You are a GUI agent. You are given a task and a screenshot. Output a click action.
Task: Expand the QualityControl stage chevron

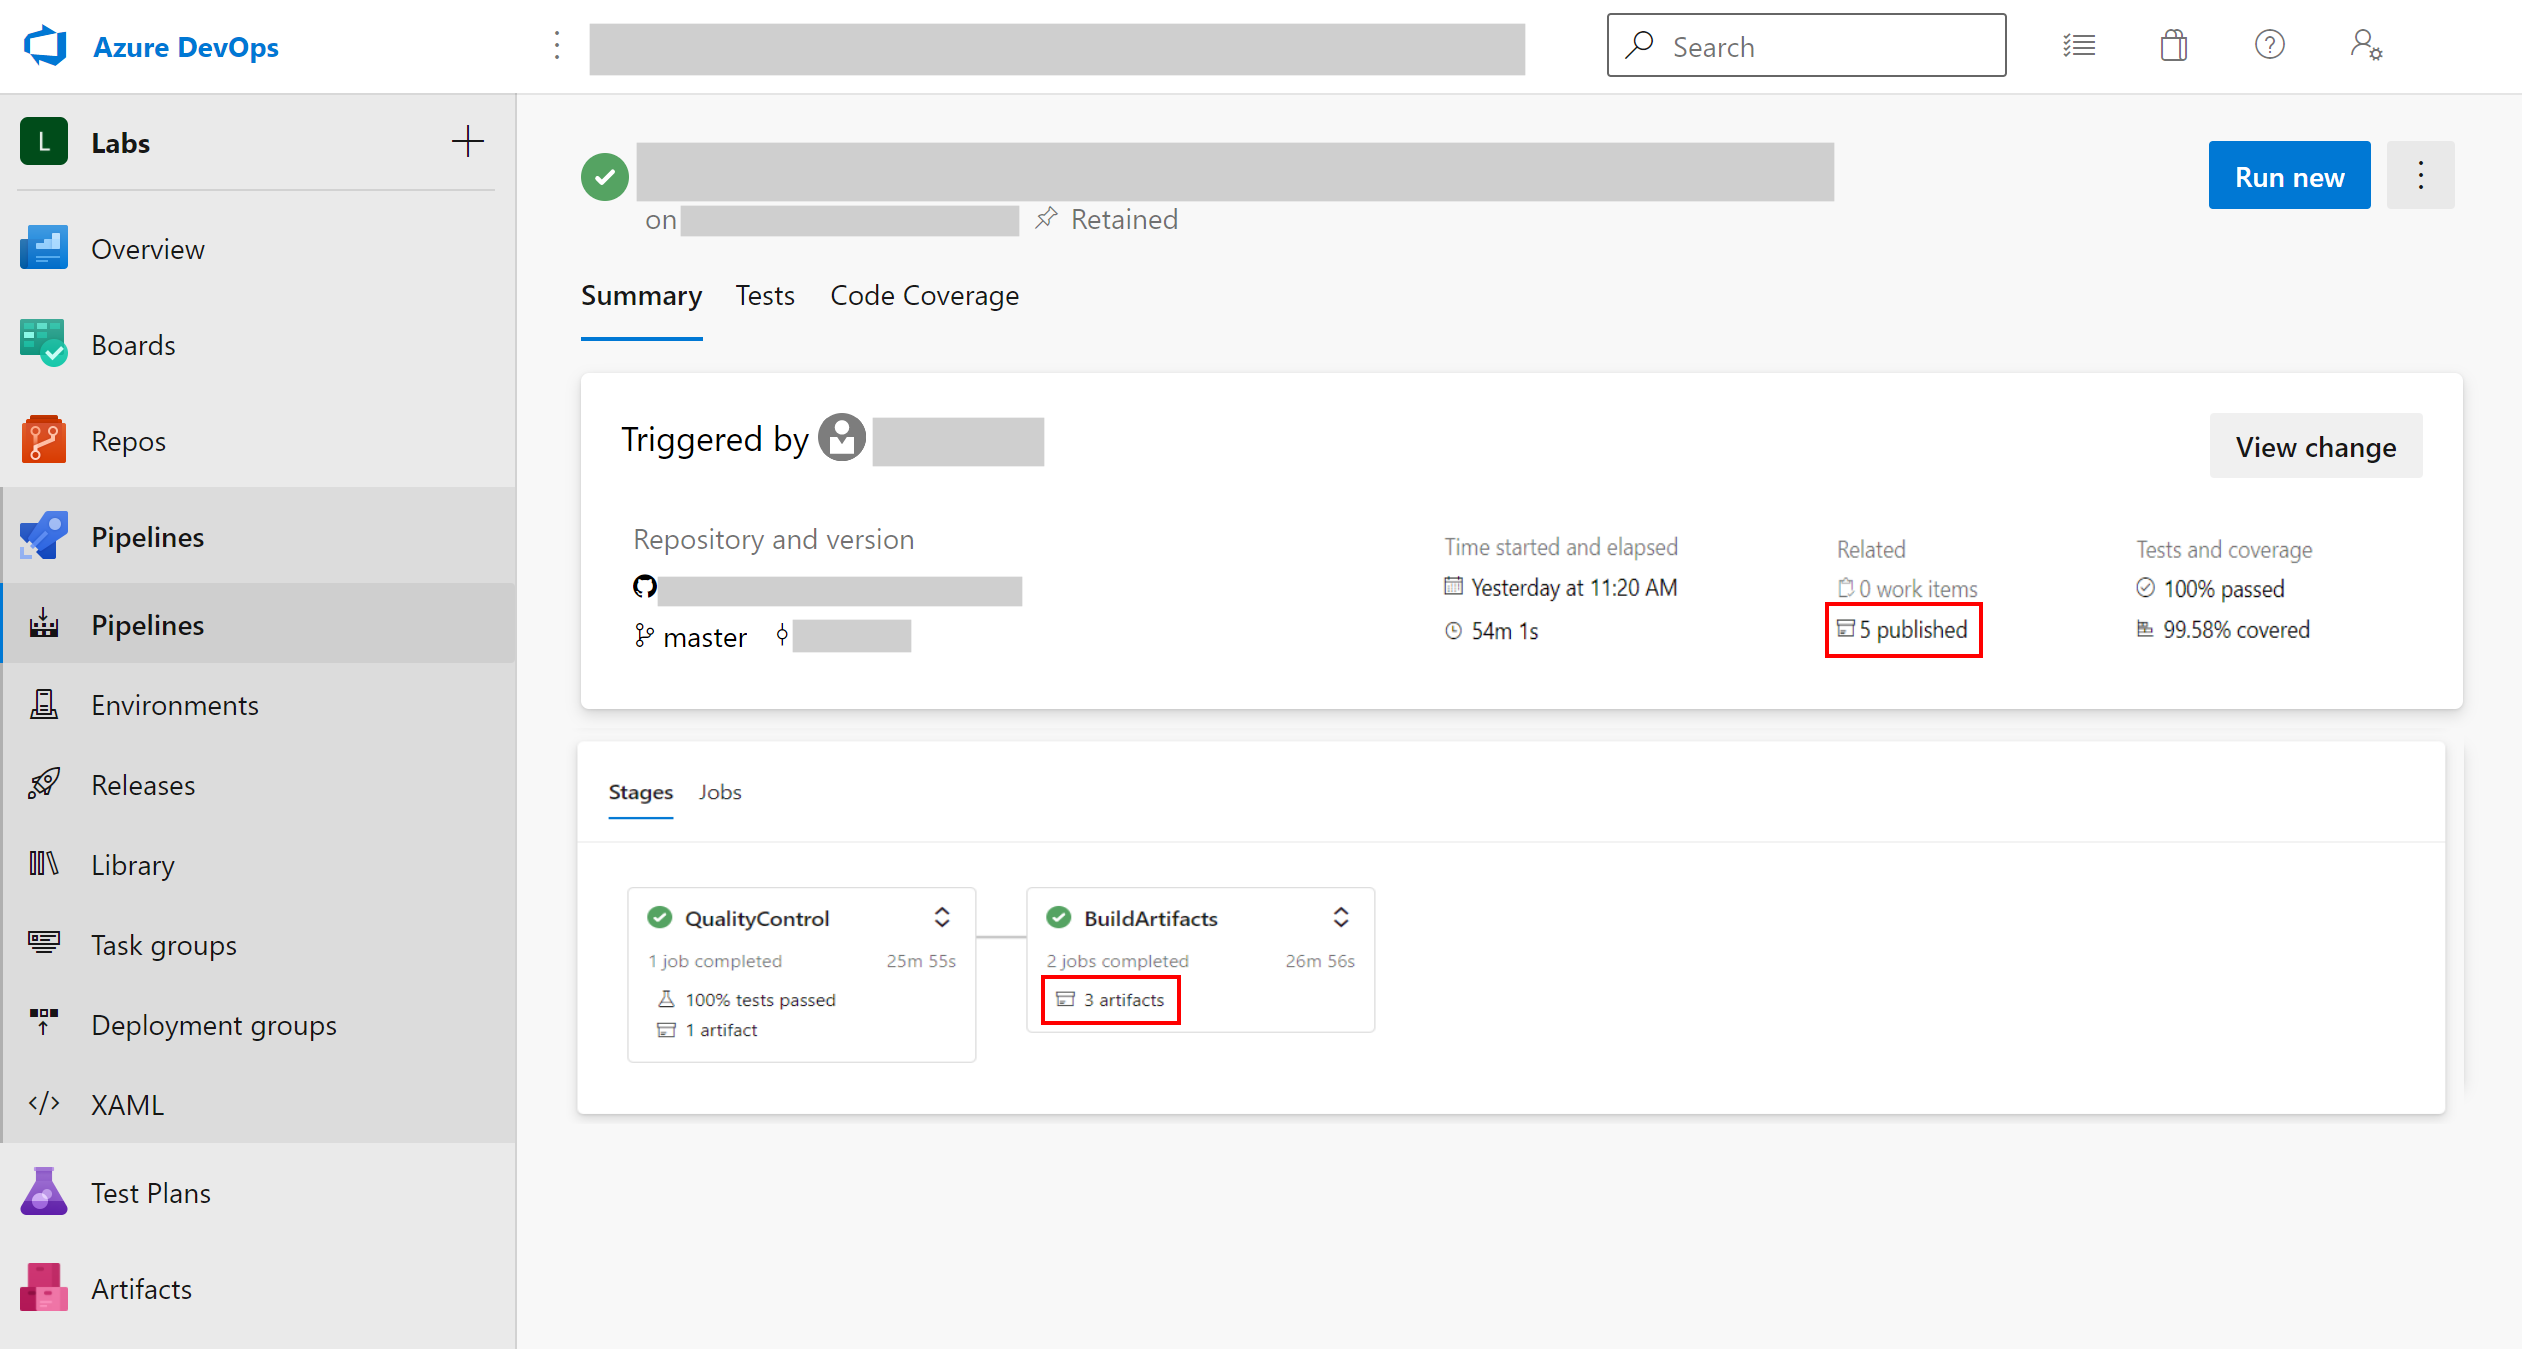click(942, 917)
